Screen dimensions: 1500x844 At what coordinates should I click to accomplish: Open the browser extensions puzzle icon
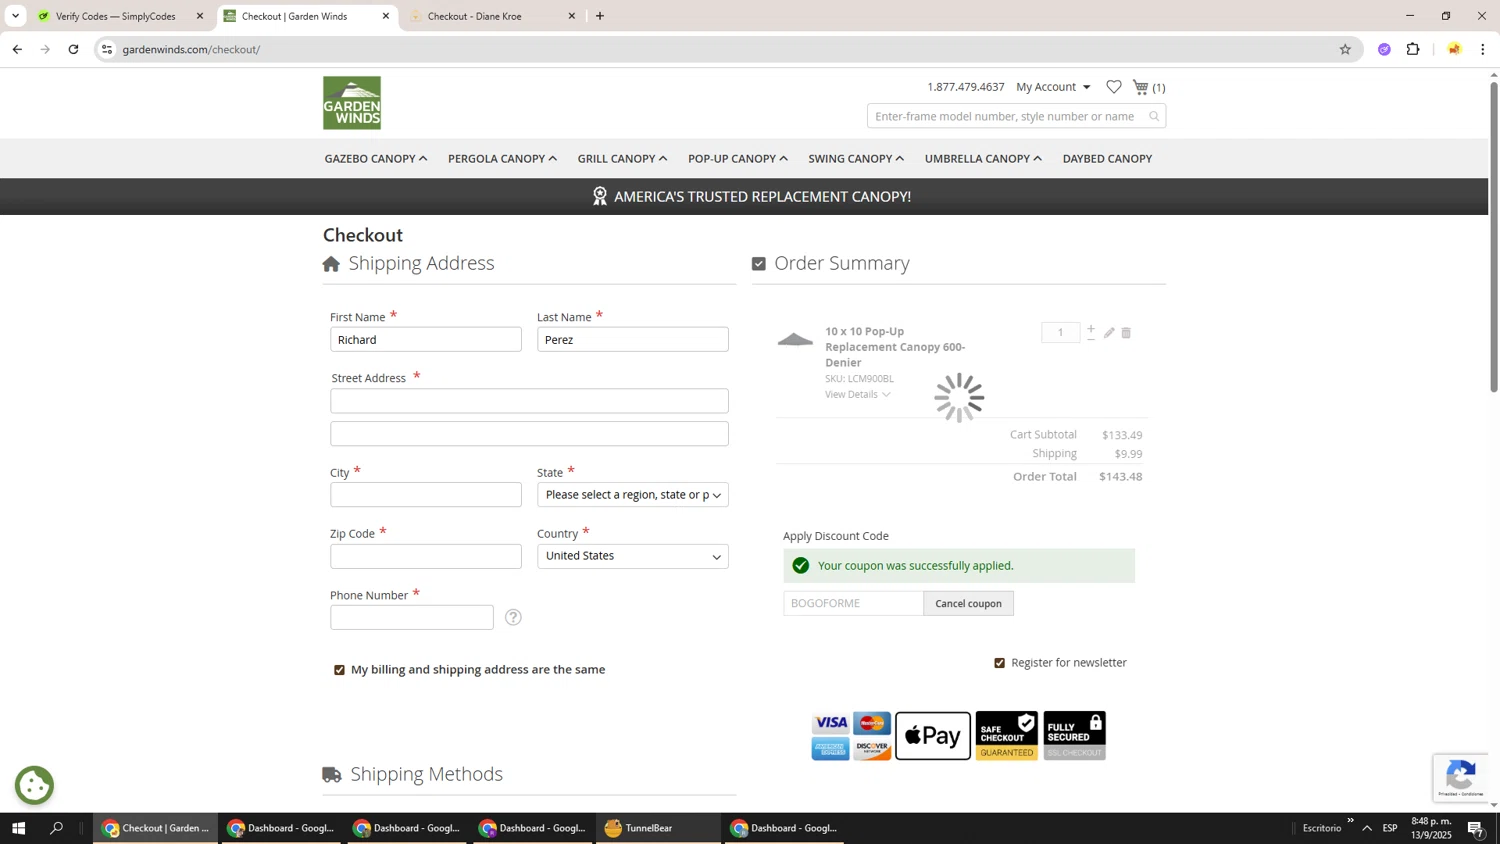(x=1413, y=49)
